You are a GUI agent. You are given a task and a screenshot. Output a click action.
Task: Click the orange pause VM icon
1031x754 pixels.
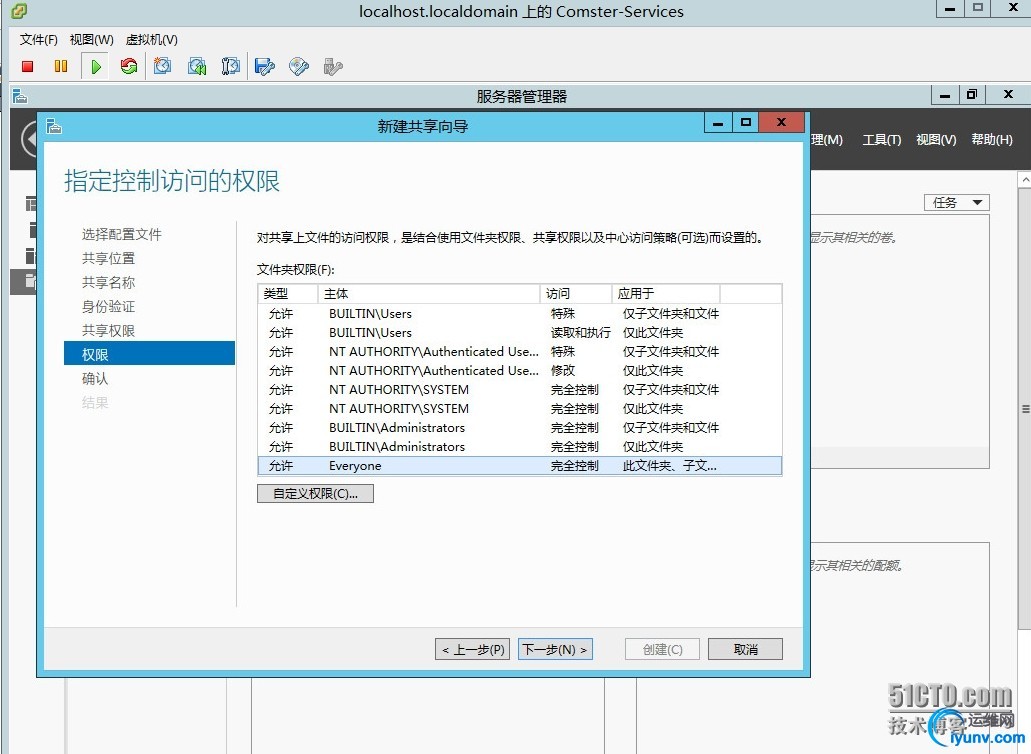61,66
